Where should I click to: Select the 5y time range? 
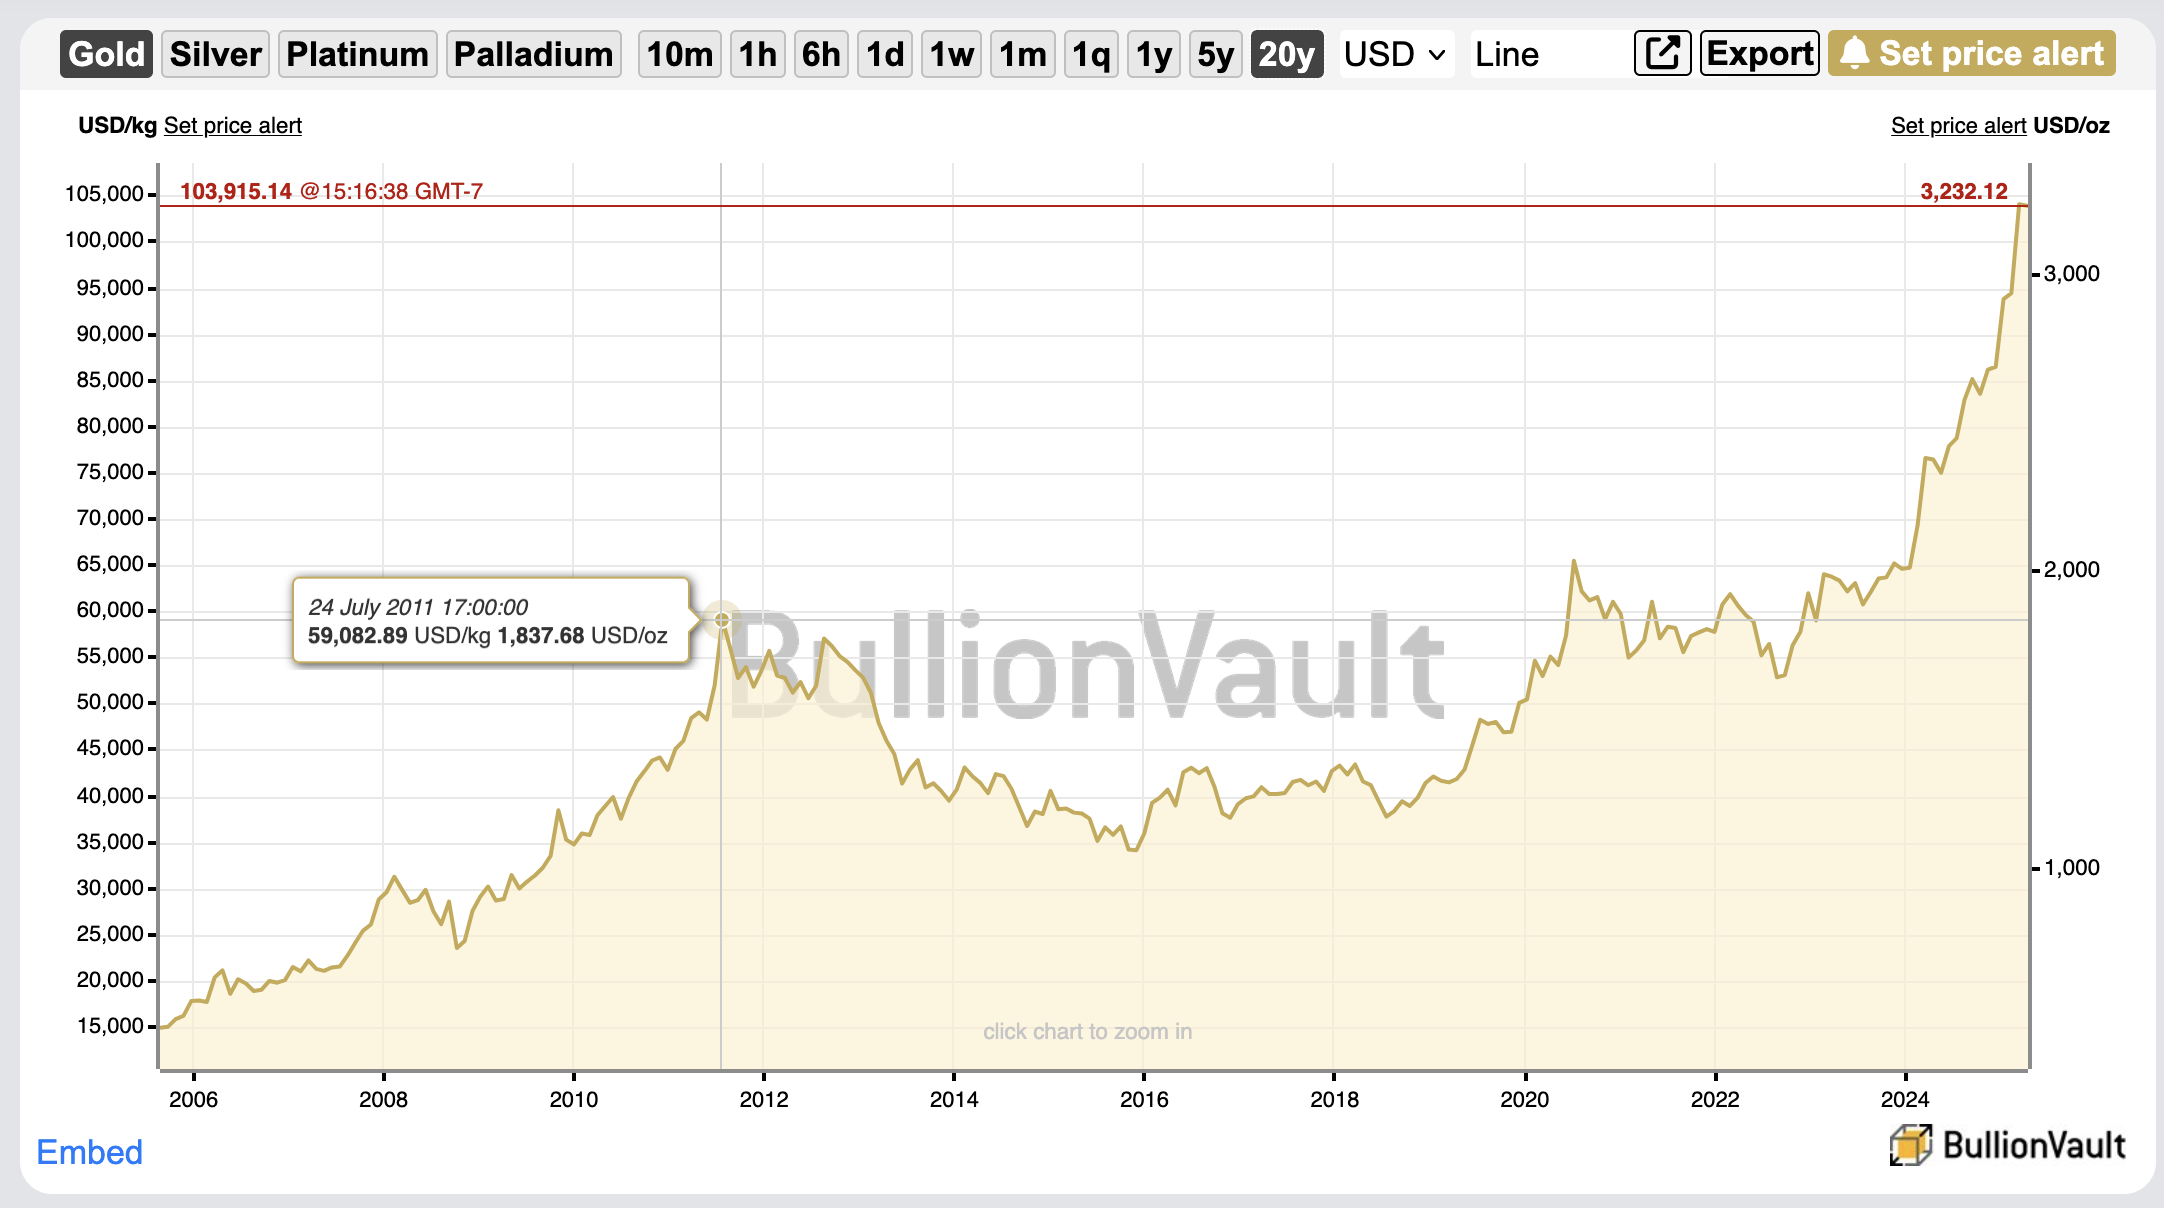pos(1216,54)
